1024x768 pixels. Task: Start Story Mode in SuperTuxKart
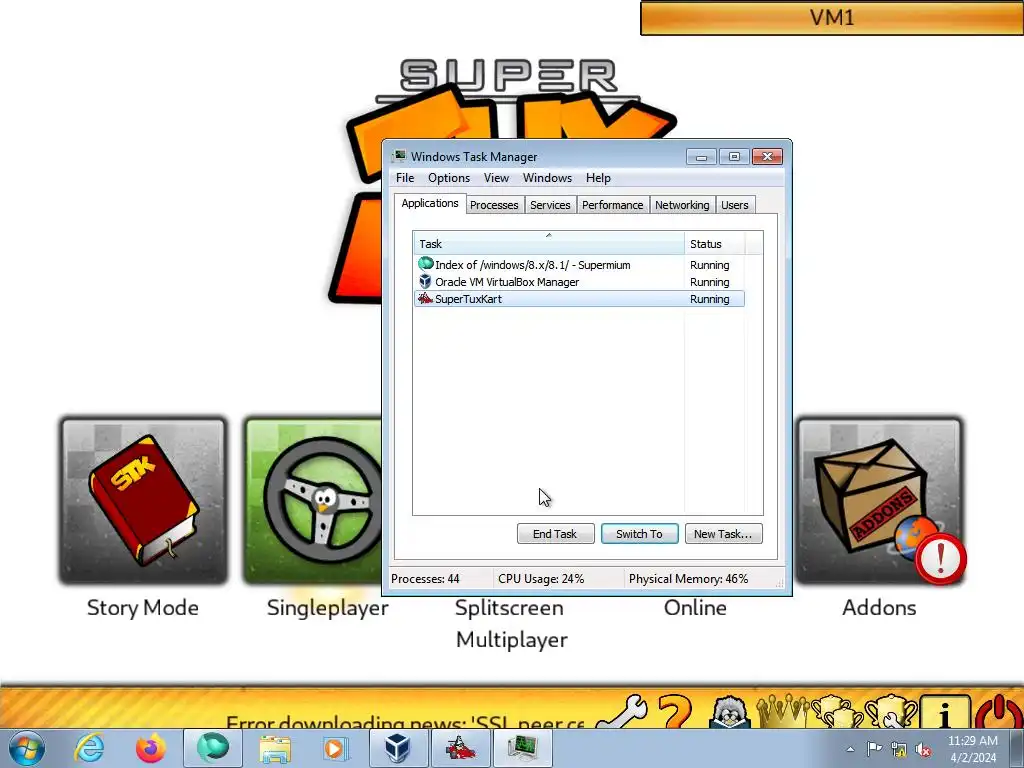click(143, 501)
